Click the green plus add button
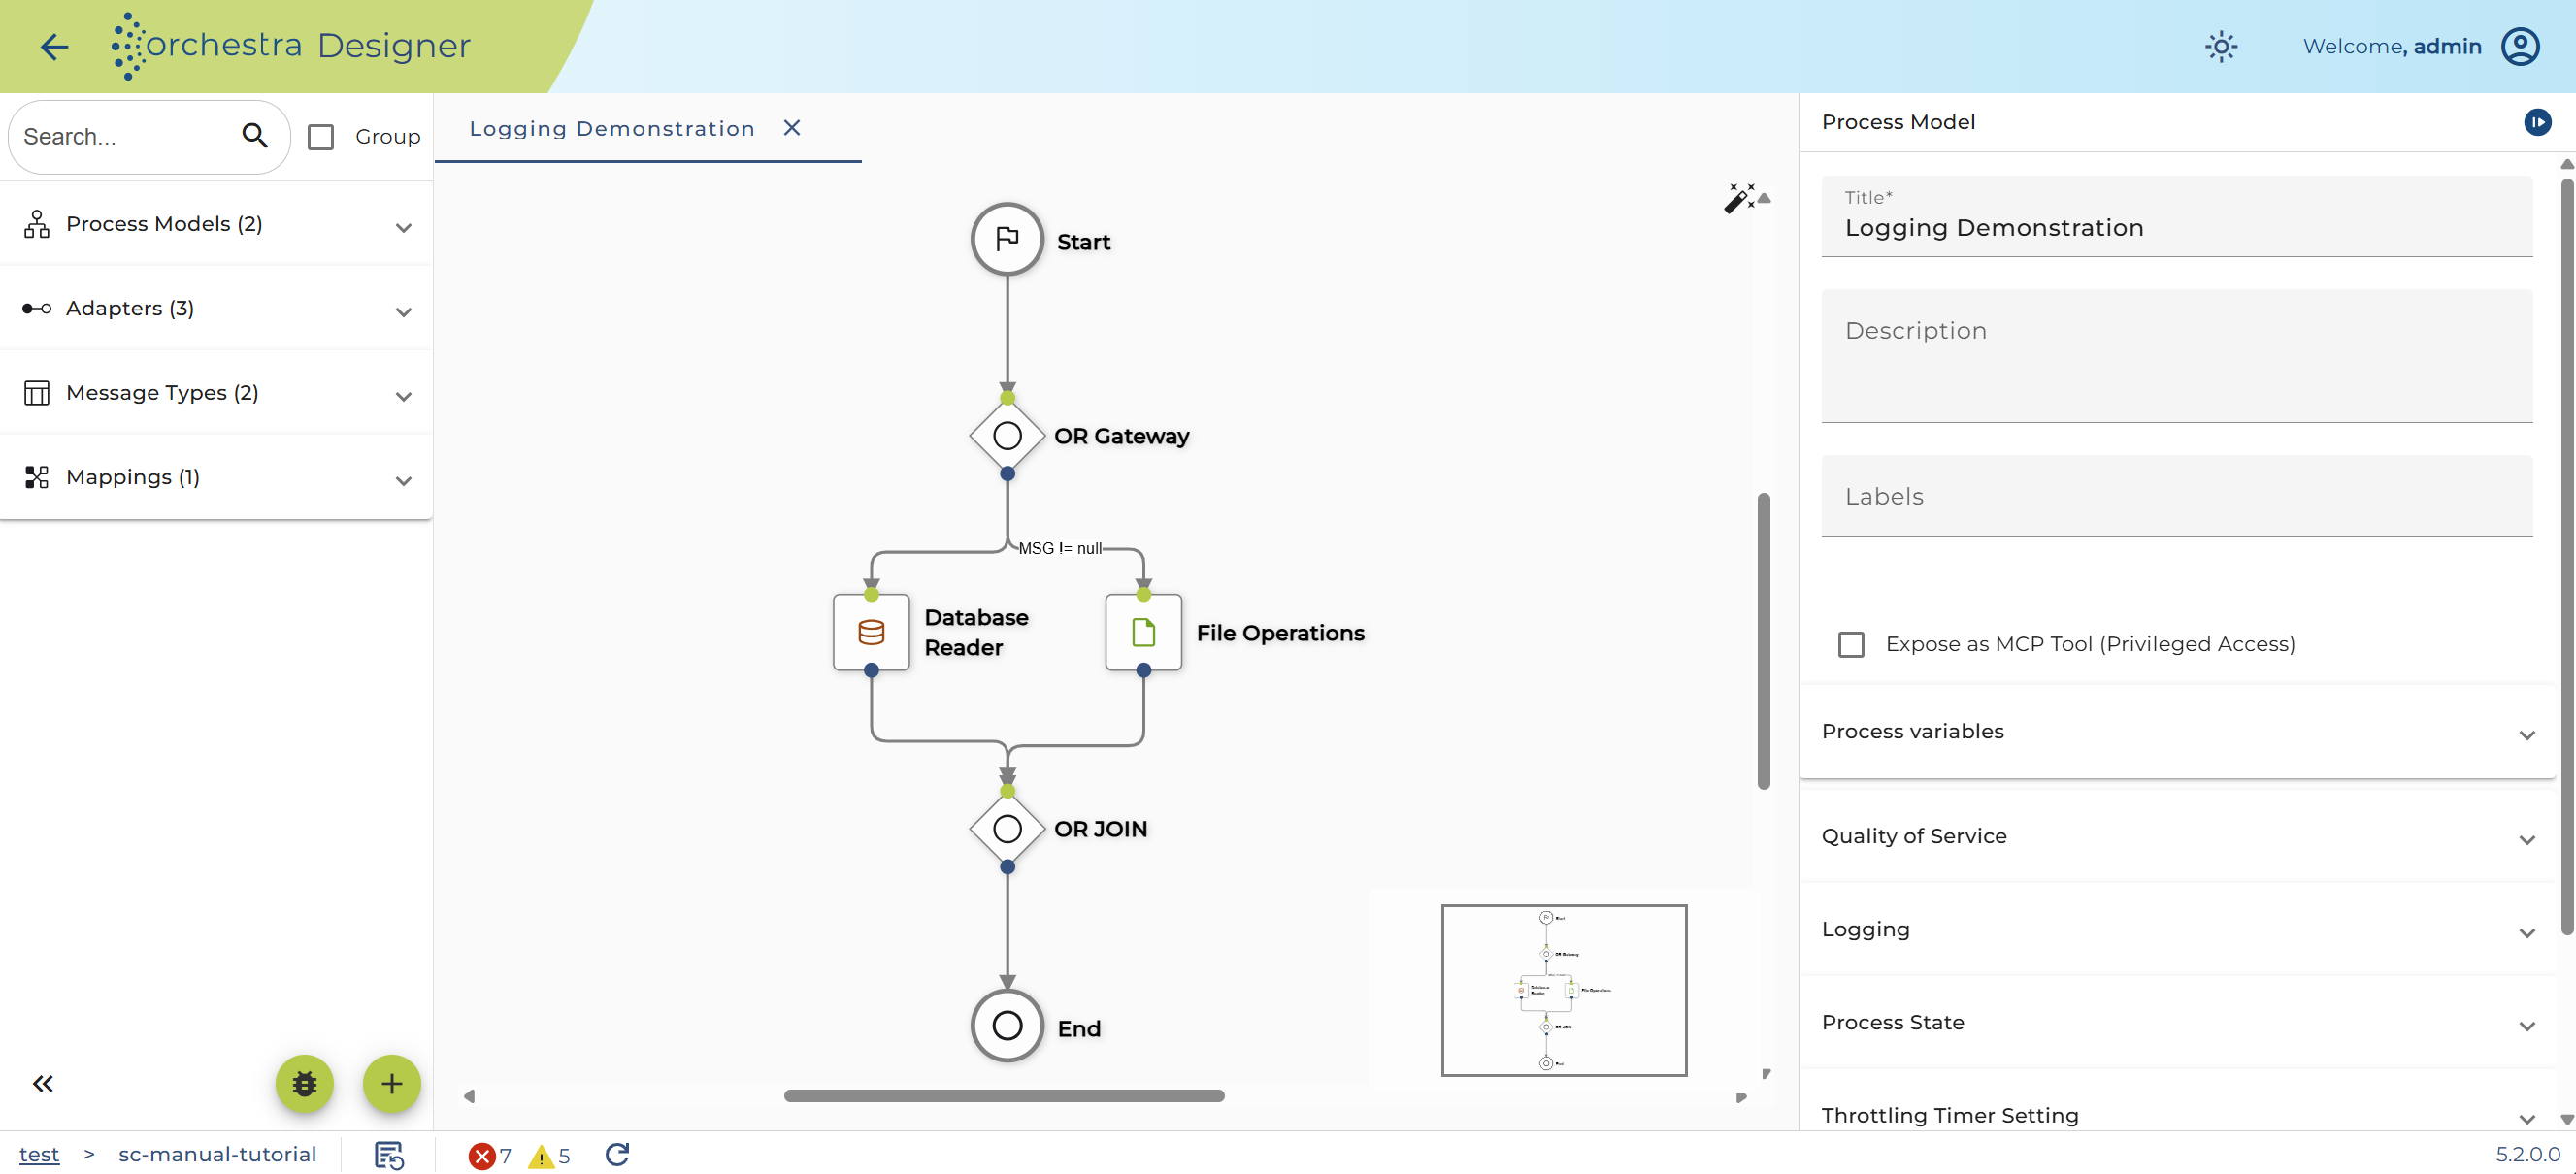 click(x=391, y=1083)
